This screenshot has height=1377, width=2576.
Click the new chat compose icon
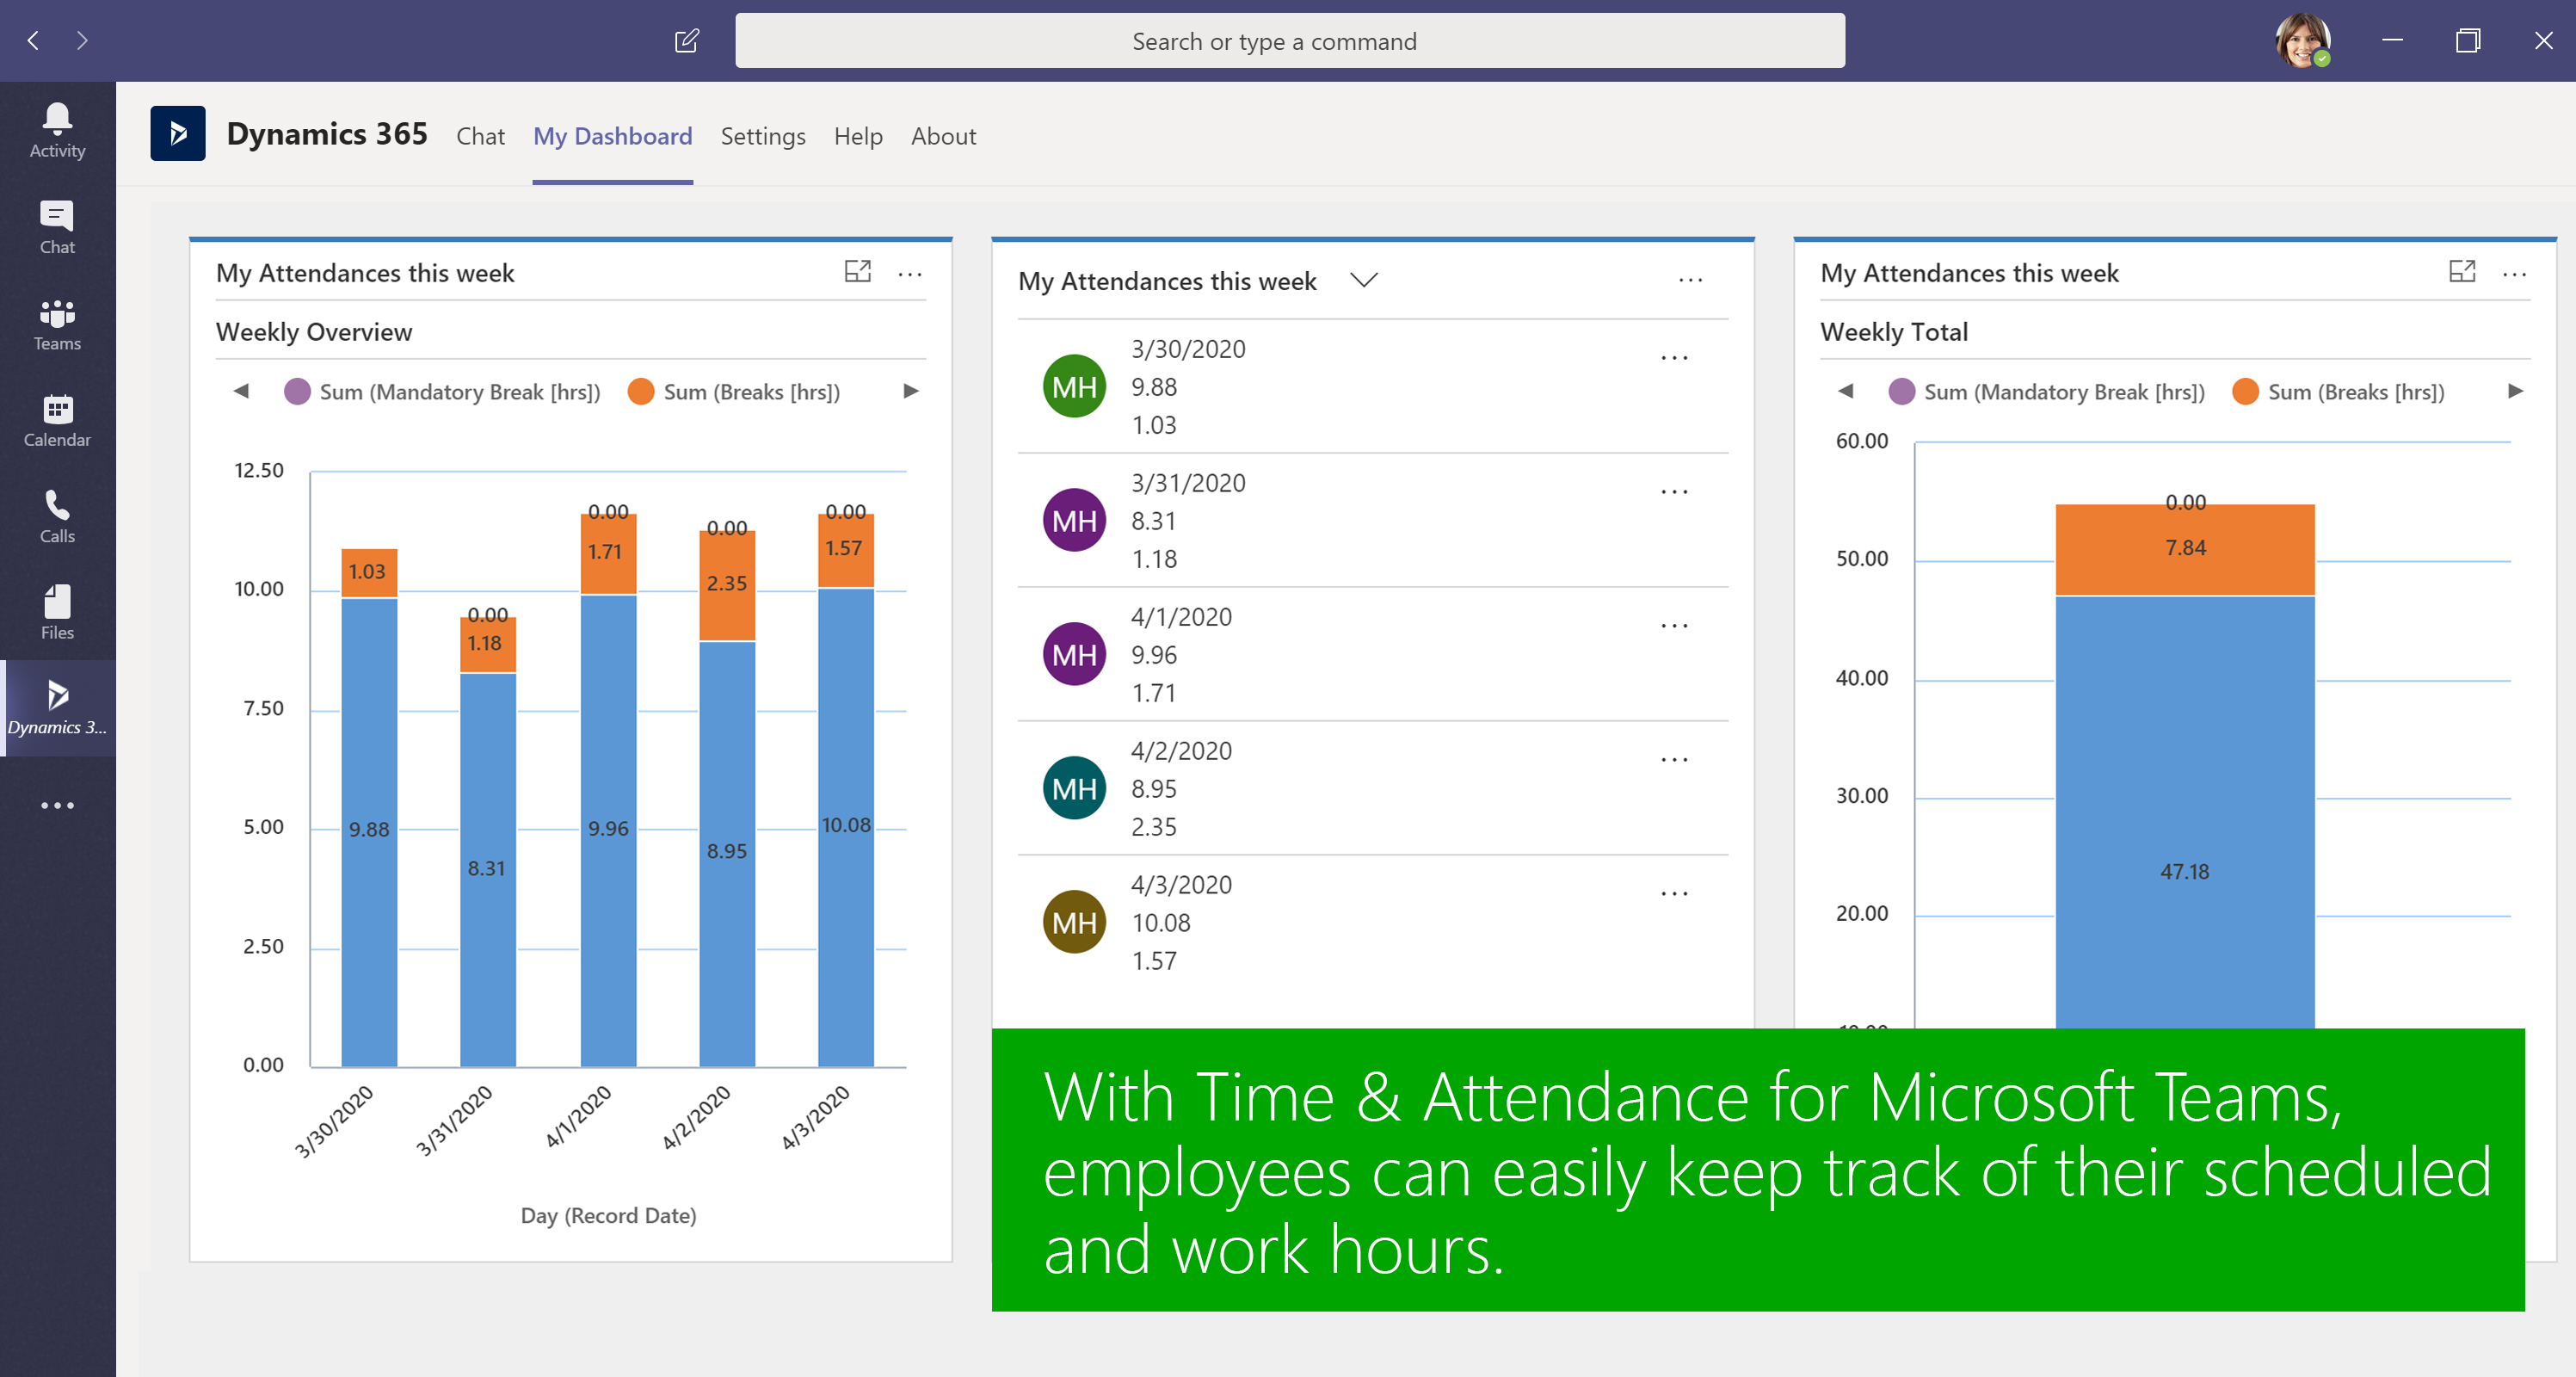click(687, 41)
